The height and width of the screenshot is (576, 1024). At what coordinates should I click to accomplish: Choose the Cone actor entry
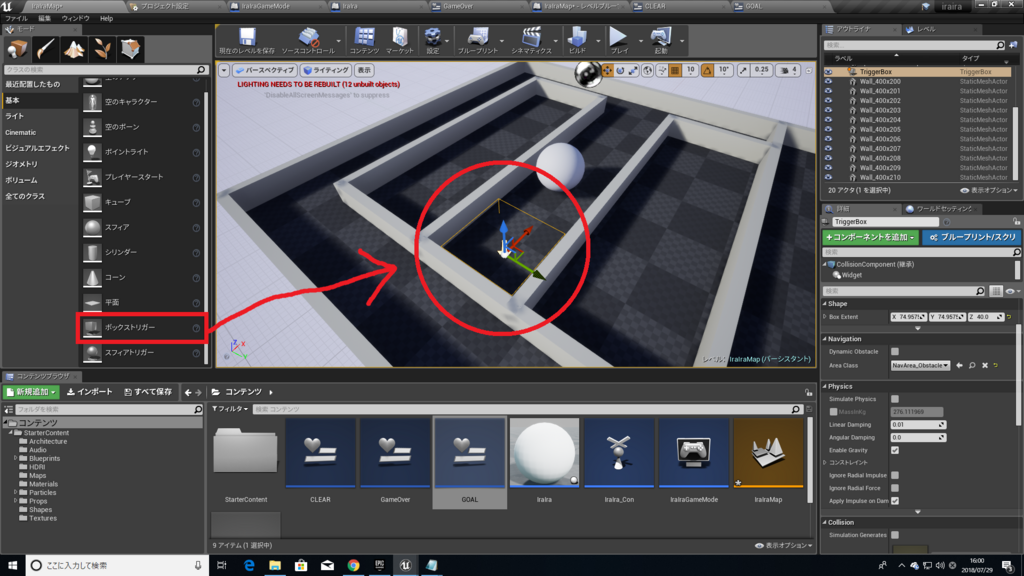[x=142, y=278]
